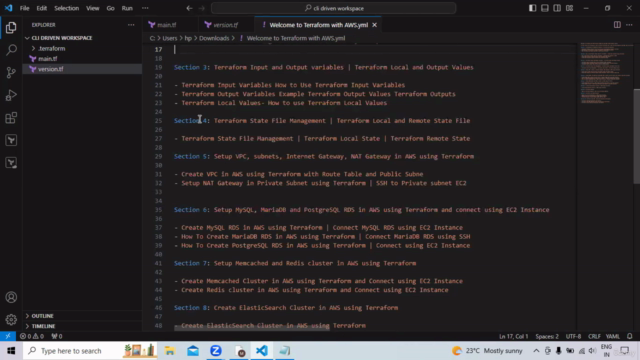Image resolution: width=640 pixels, height=360 pixels.
Task: Open the Zoom app on the taskbar
Action: pos(216,351)
